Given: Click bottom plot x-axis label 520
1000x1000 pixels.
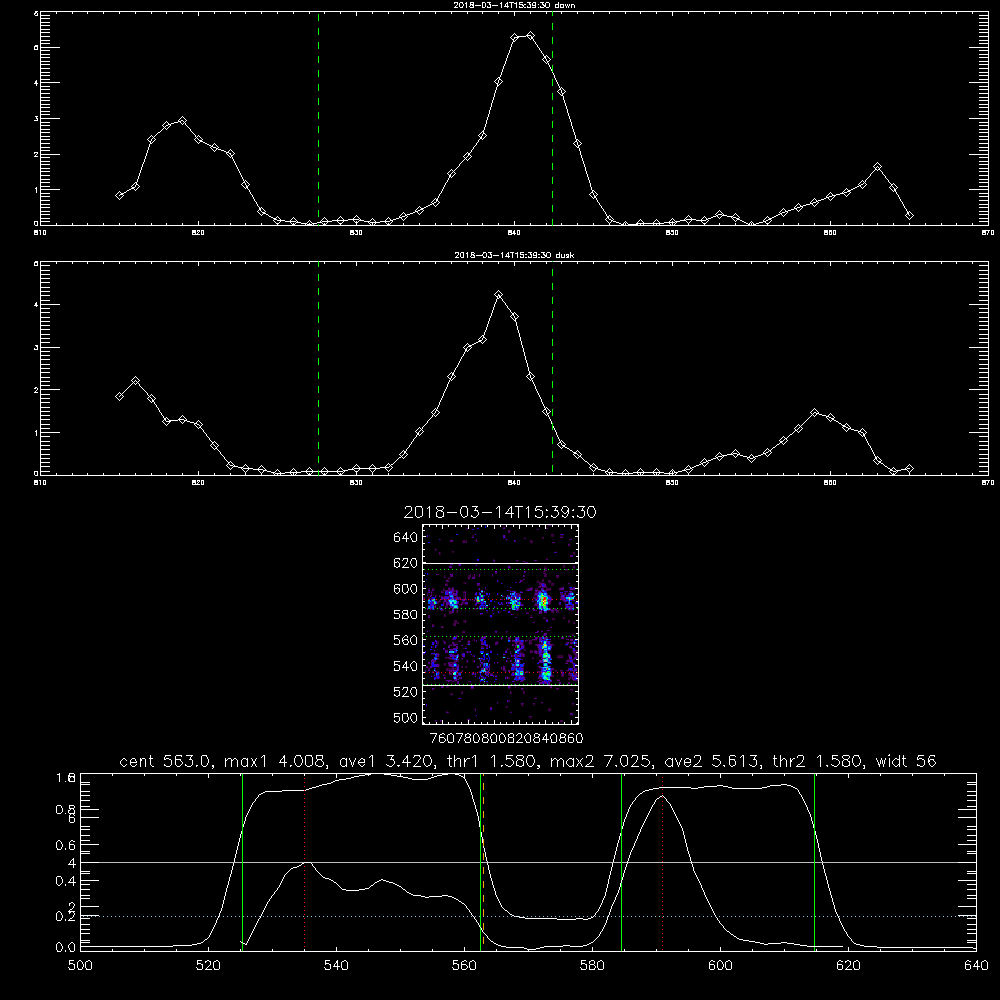Looking at the screenshot, I should [208, 966].
